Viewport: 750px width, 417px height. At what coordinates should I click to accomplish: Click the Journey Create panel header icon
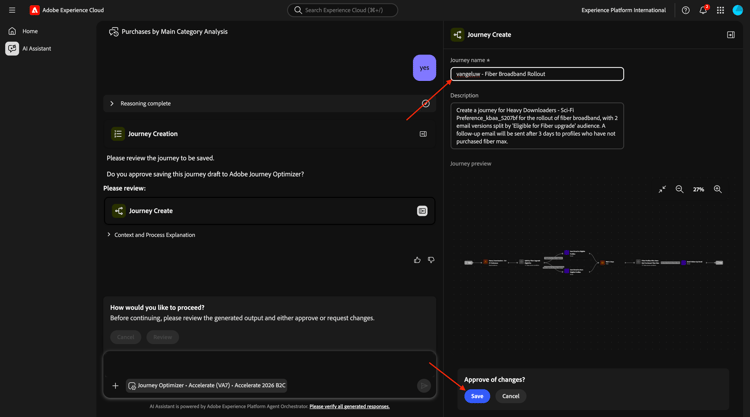[x=457, y=34]
